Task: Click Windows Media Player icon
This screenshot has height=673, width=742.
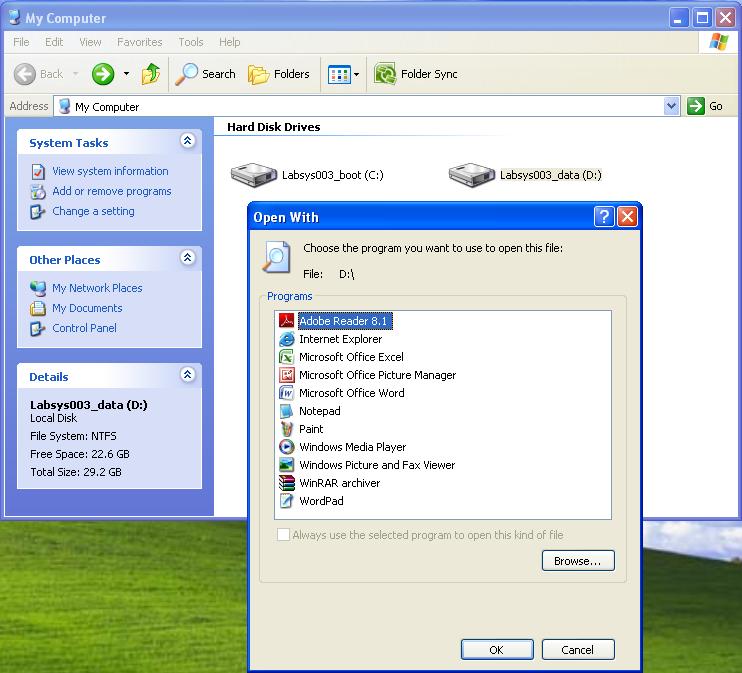Action: click(x=286, y=447)
